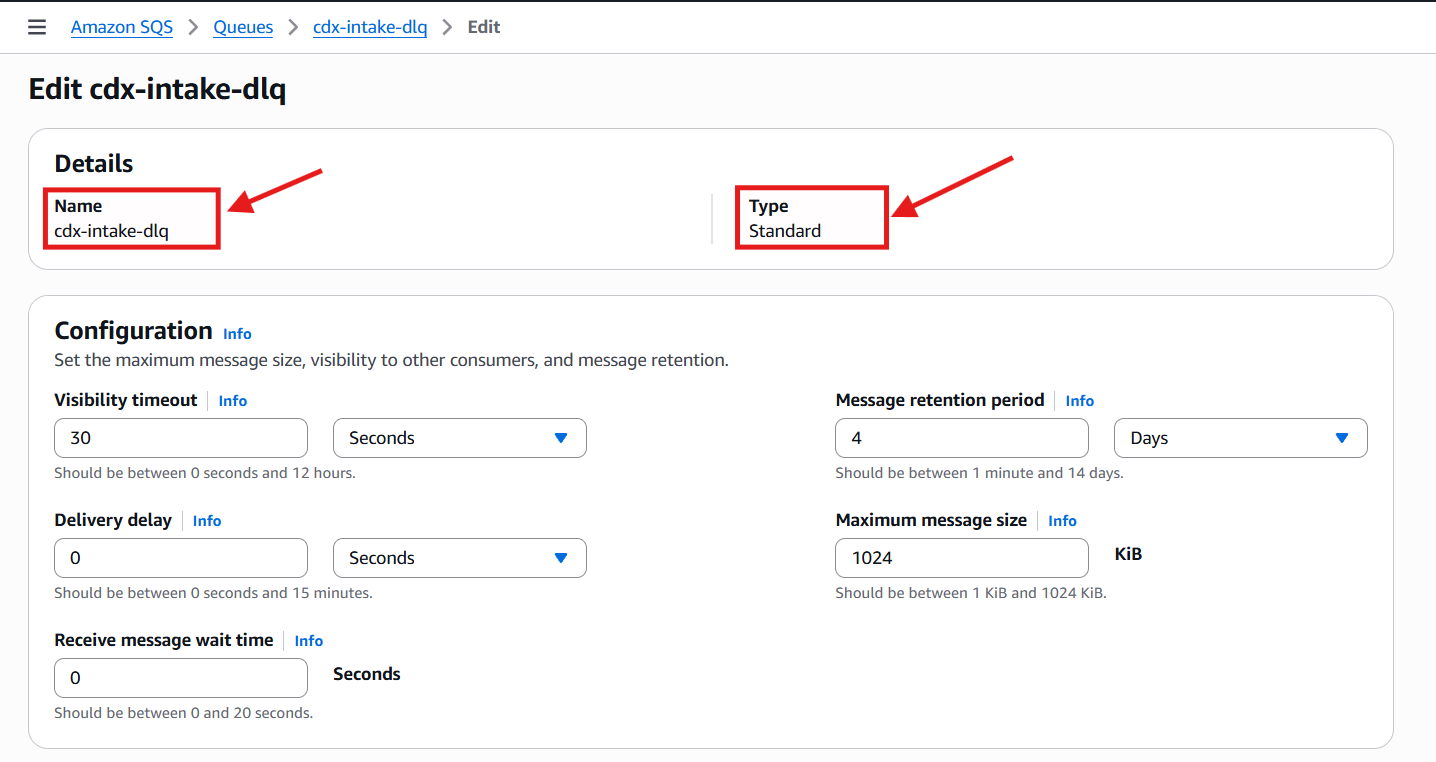Image resolution: width=1436 pixels, height=762 pixels.
Task: Click the Standard queue type value
Action: pos(785,231)
